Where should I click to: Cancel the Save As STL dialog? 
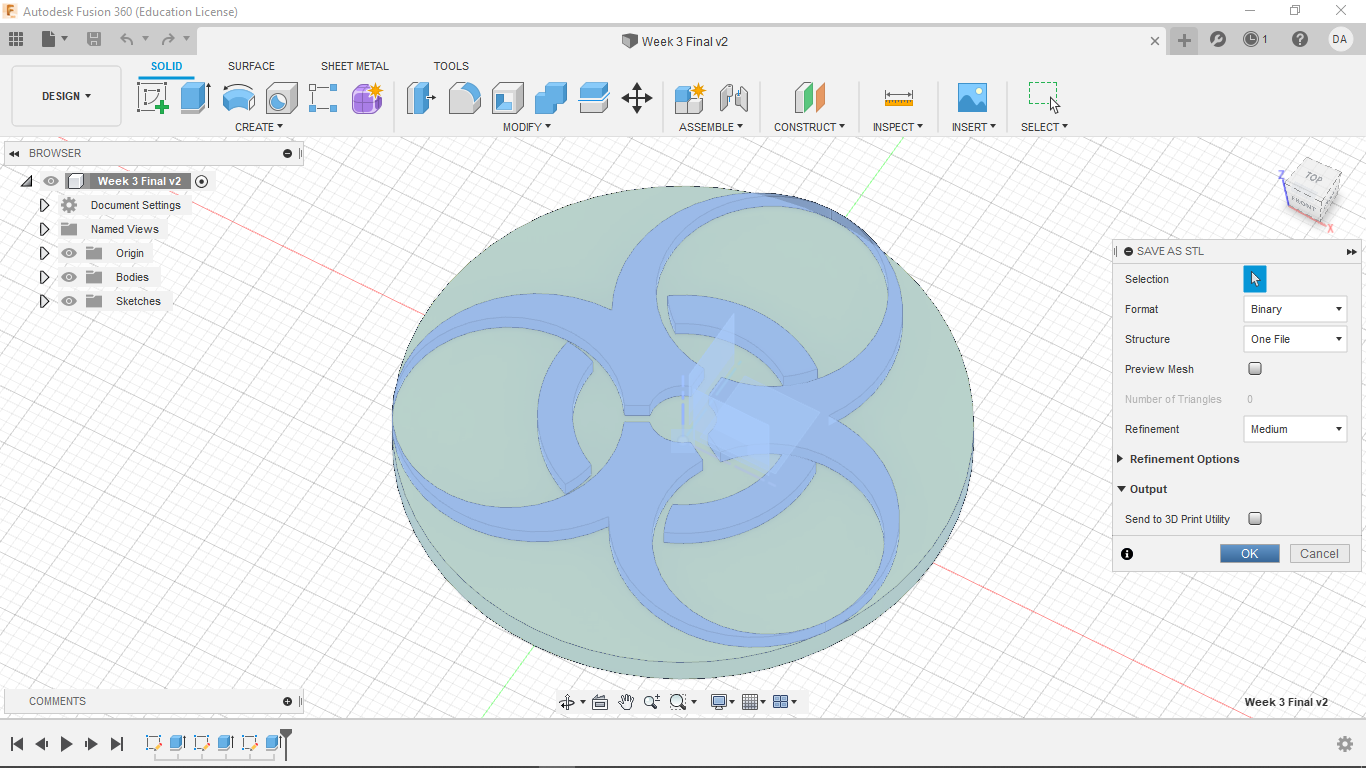1319,553
